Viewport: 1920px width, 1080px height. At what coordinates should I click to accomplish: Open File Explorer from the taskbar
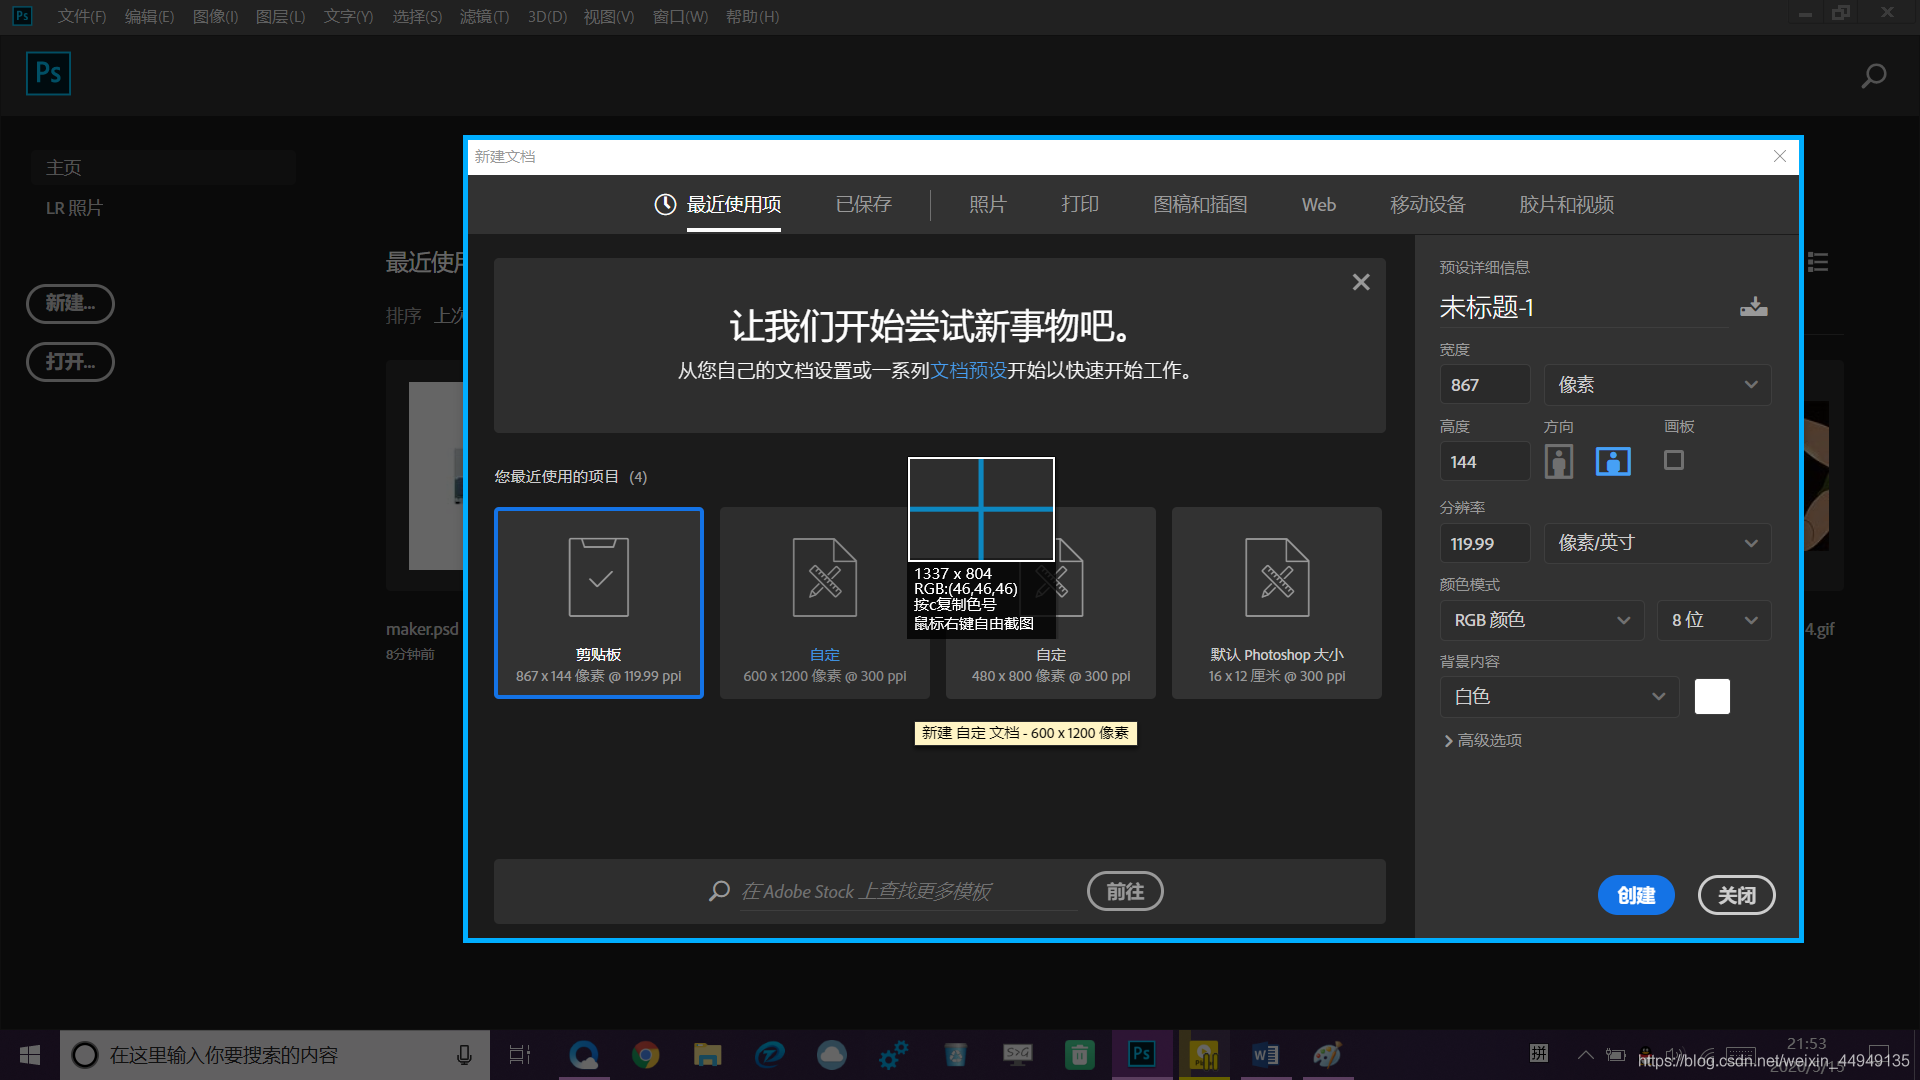click(708, 1055)
